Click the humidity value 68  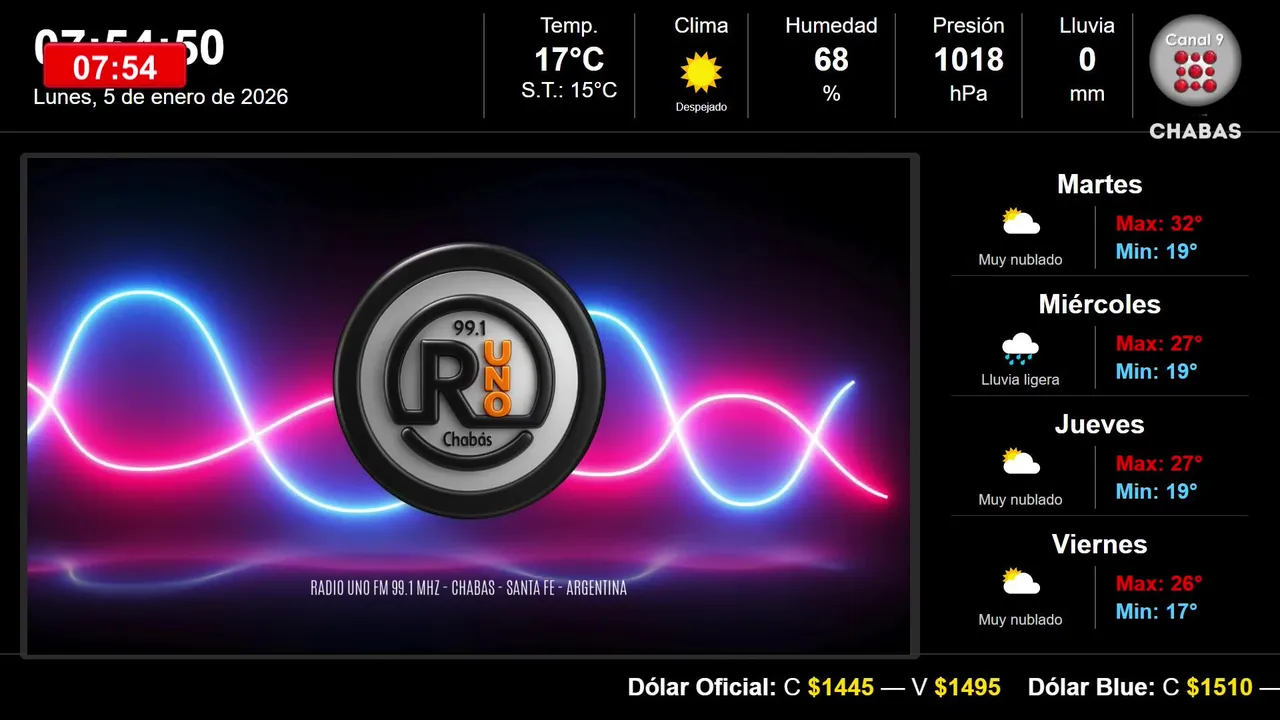831,60
